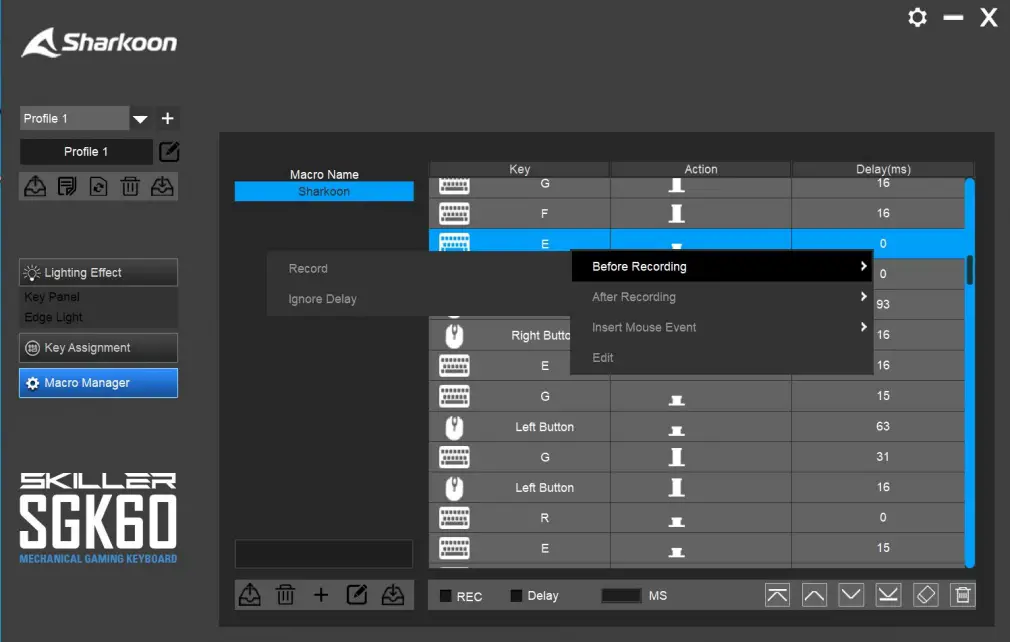This screenshot has width=1010, height=642.
Task: Click the edit Profile 1 pencil toggle
Action: pyautogui.click(x=168, y=152)
